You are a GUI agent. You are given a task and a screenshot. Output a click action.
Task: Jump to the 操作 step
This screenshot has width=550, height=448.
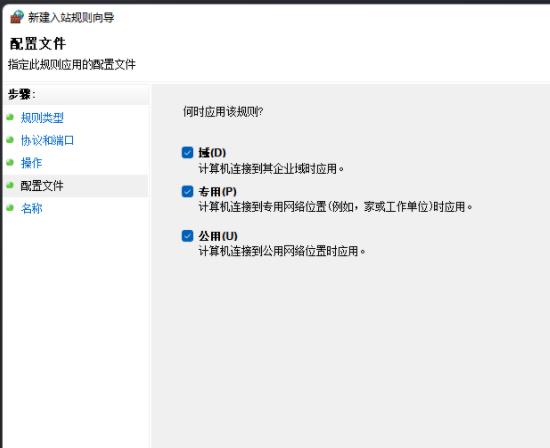coord(31,163)
